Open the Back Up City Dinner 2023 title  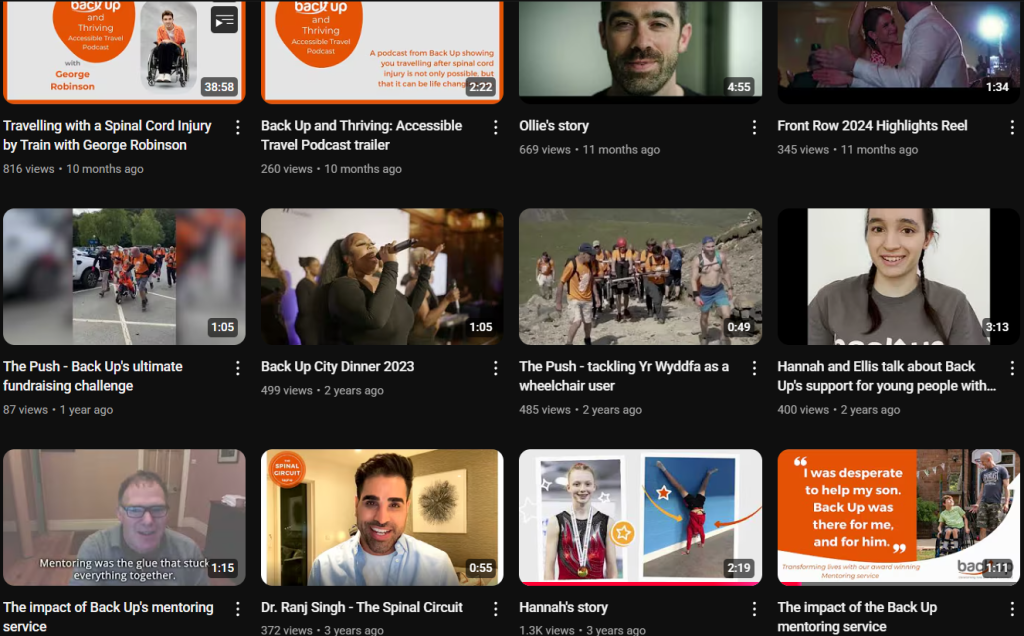[337, 367]
